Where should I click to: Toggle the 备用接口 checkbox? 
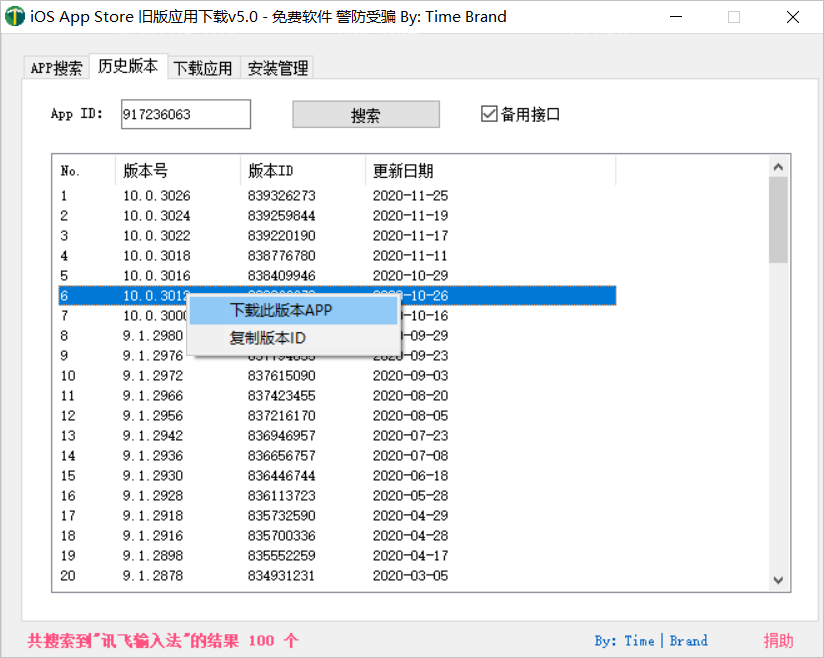click(x=489, y=114)
